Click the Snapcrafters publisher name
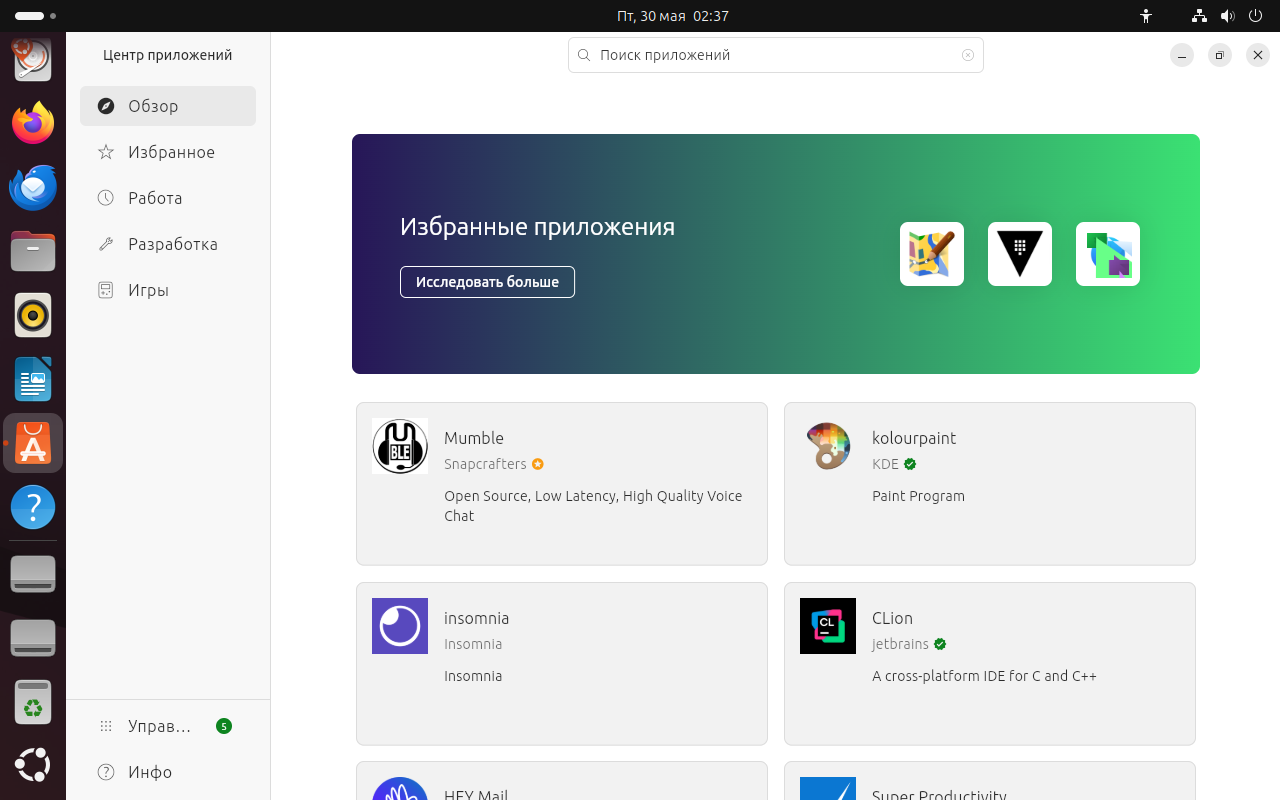 click(485, 464)
